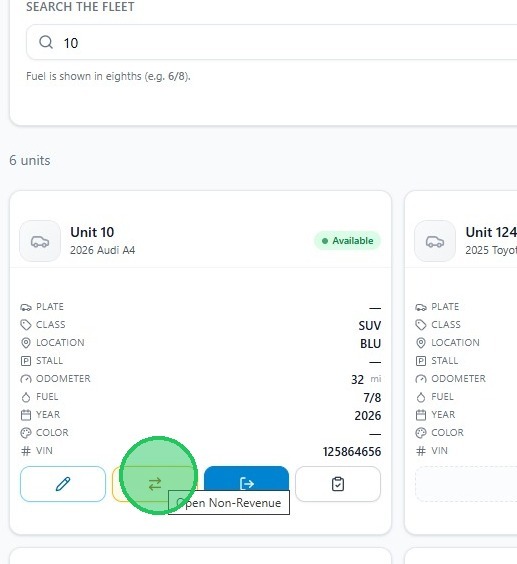This screenshot has width=517, height=564.
Task: Click the Unit 10 FUEL droplet icon
Action: tap(26, 397)
